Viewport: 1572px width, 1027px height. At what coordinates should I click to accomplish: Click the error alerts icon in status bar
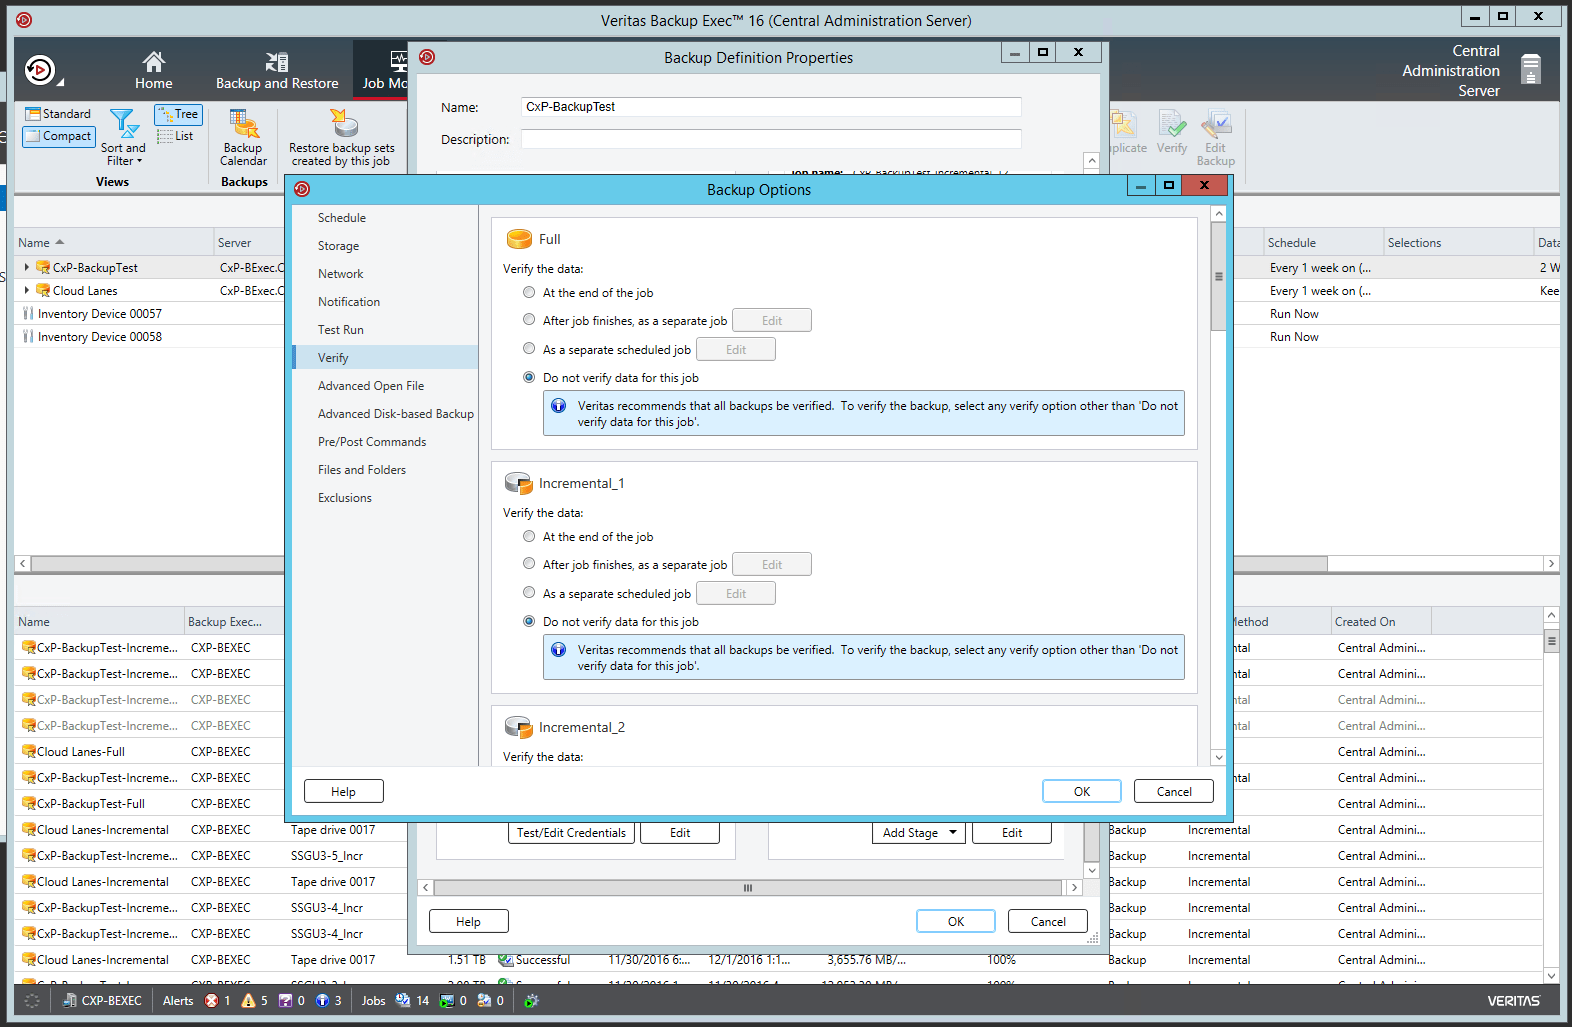coord(211,1000)
